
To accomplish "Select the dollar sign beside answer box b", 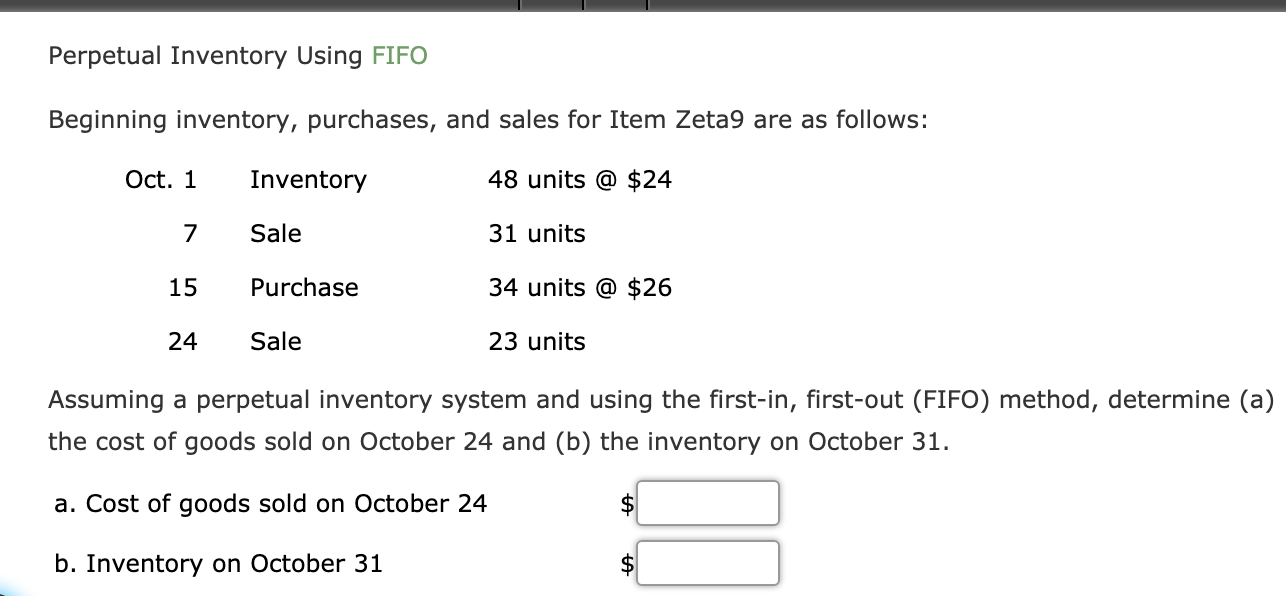I will coord(625,563).
